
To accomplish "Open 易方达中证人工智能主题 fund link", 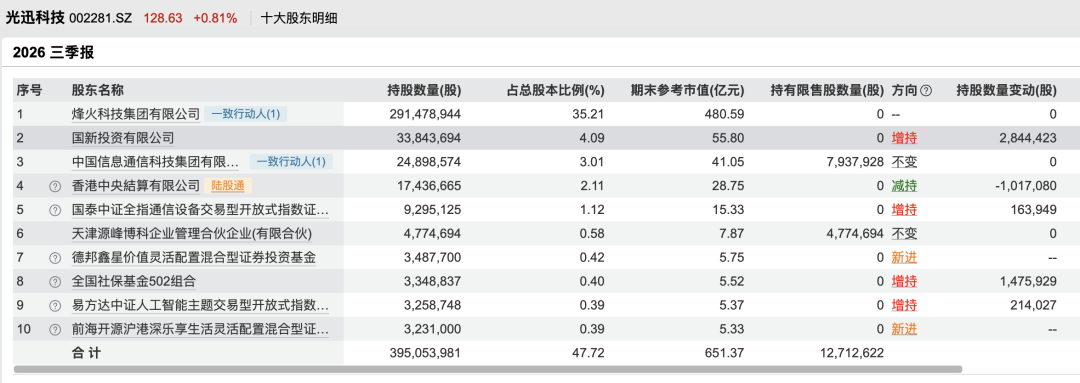I will pos(200,306).
